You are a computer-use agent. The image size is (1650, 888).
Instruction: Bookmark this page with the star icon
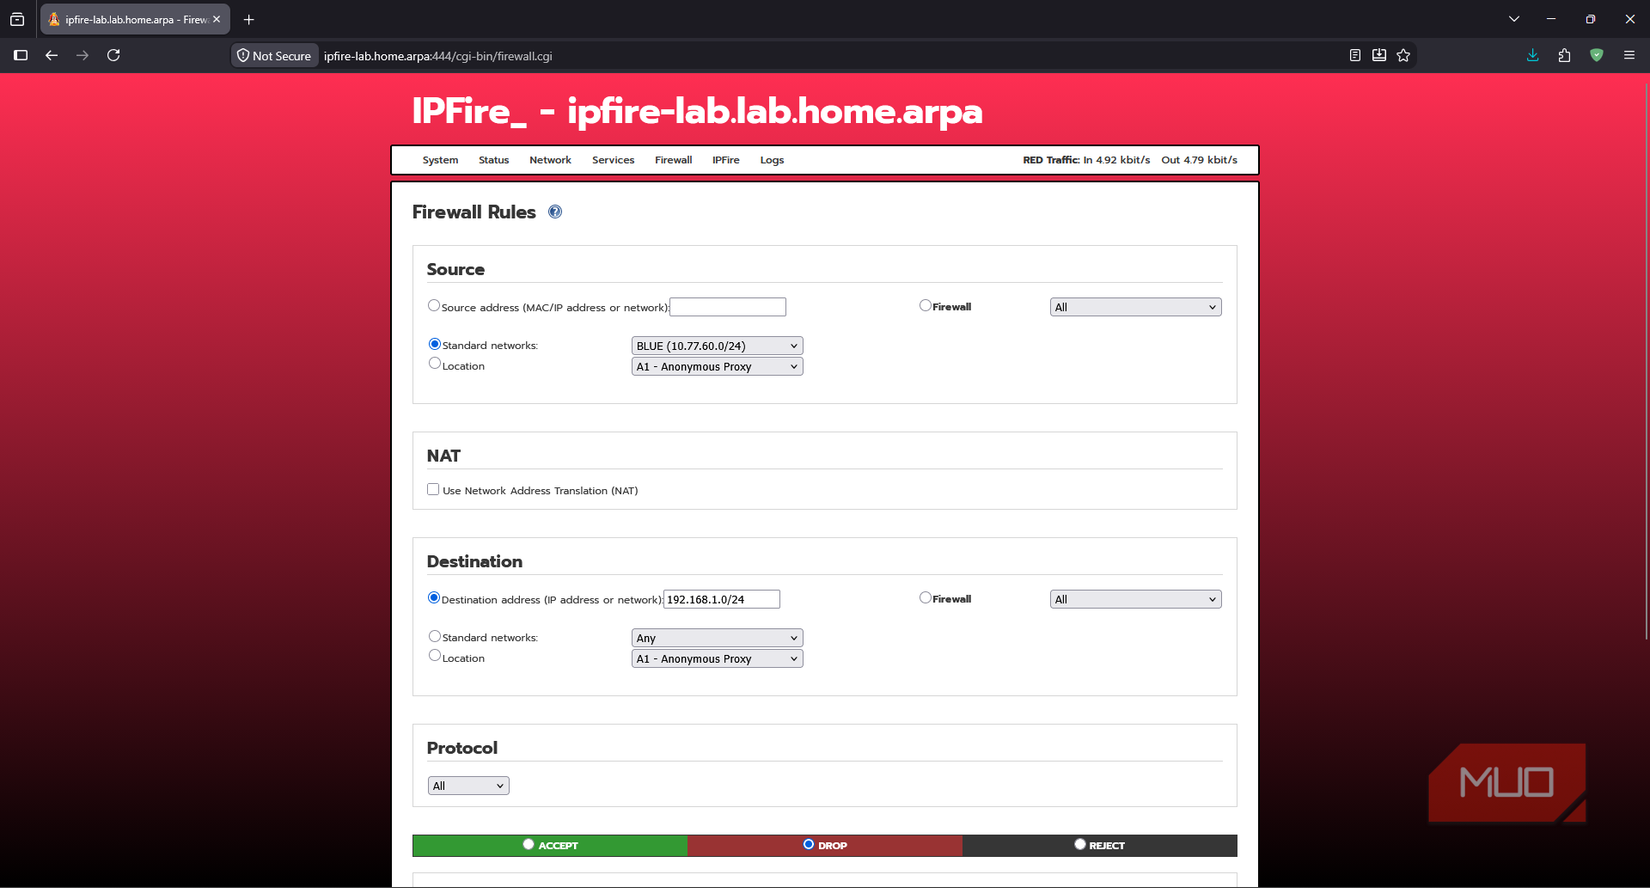1404,56
